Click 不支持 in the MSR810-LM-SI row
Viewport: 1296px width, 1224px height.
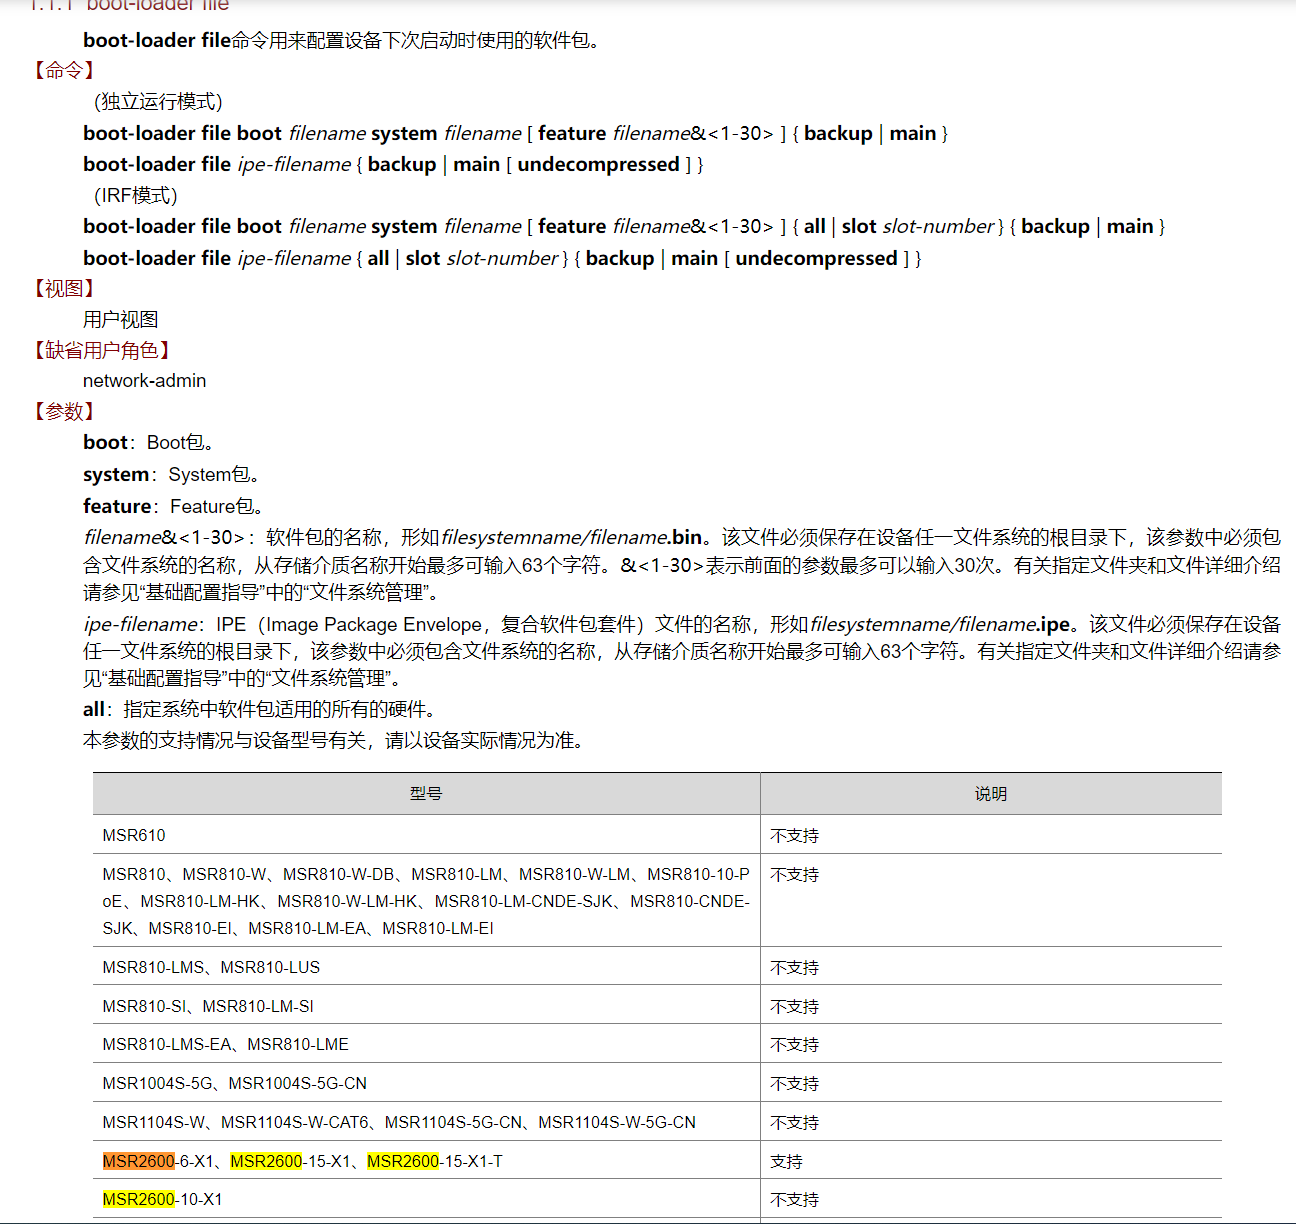795,1006
